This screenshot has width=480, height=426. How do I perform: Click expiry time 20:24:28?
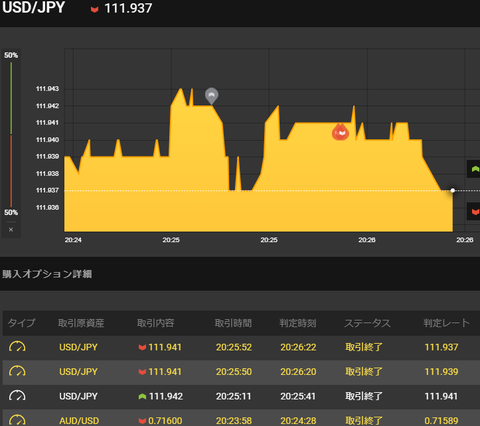298,421
